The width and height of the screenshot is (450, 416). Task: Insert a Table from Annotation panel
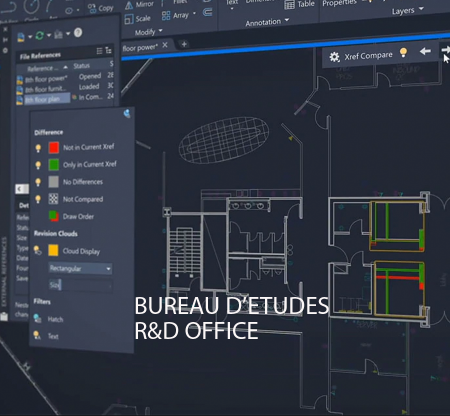[x=299, y=4]
